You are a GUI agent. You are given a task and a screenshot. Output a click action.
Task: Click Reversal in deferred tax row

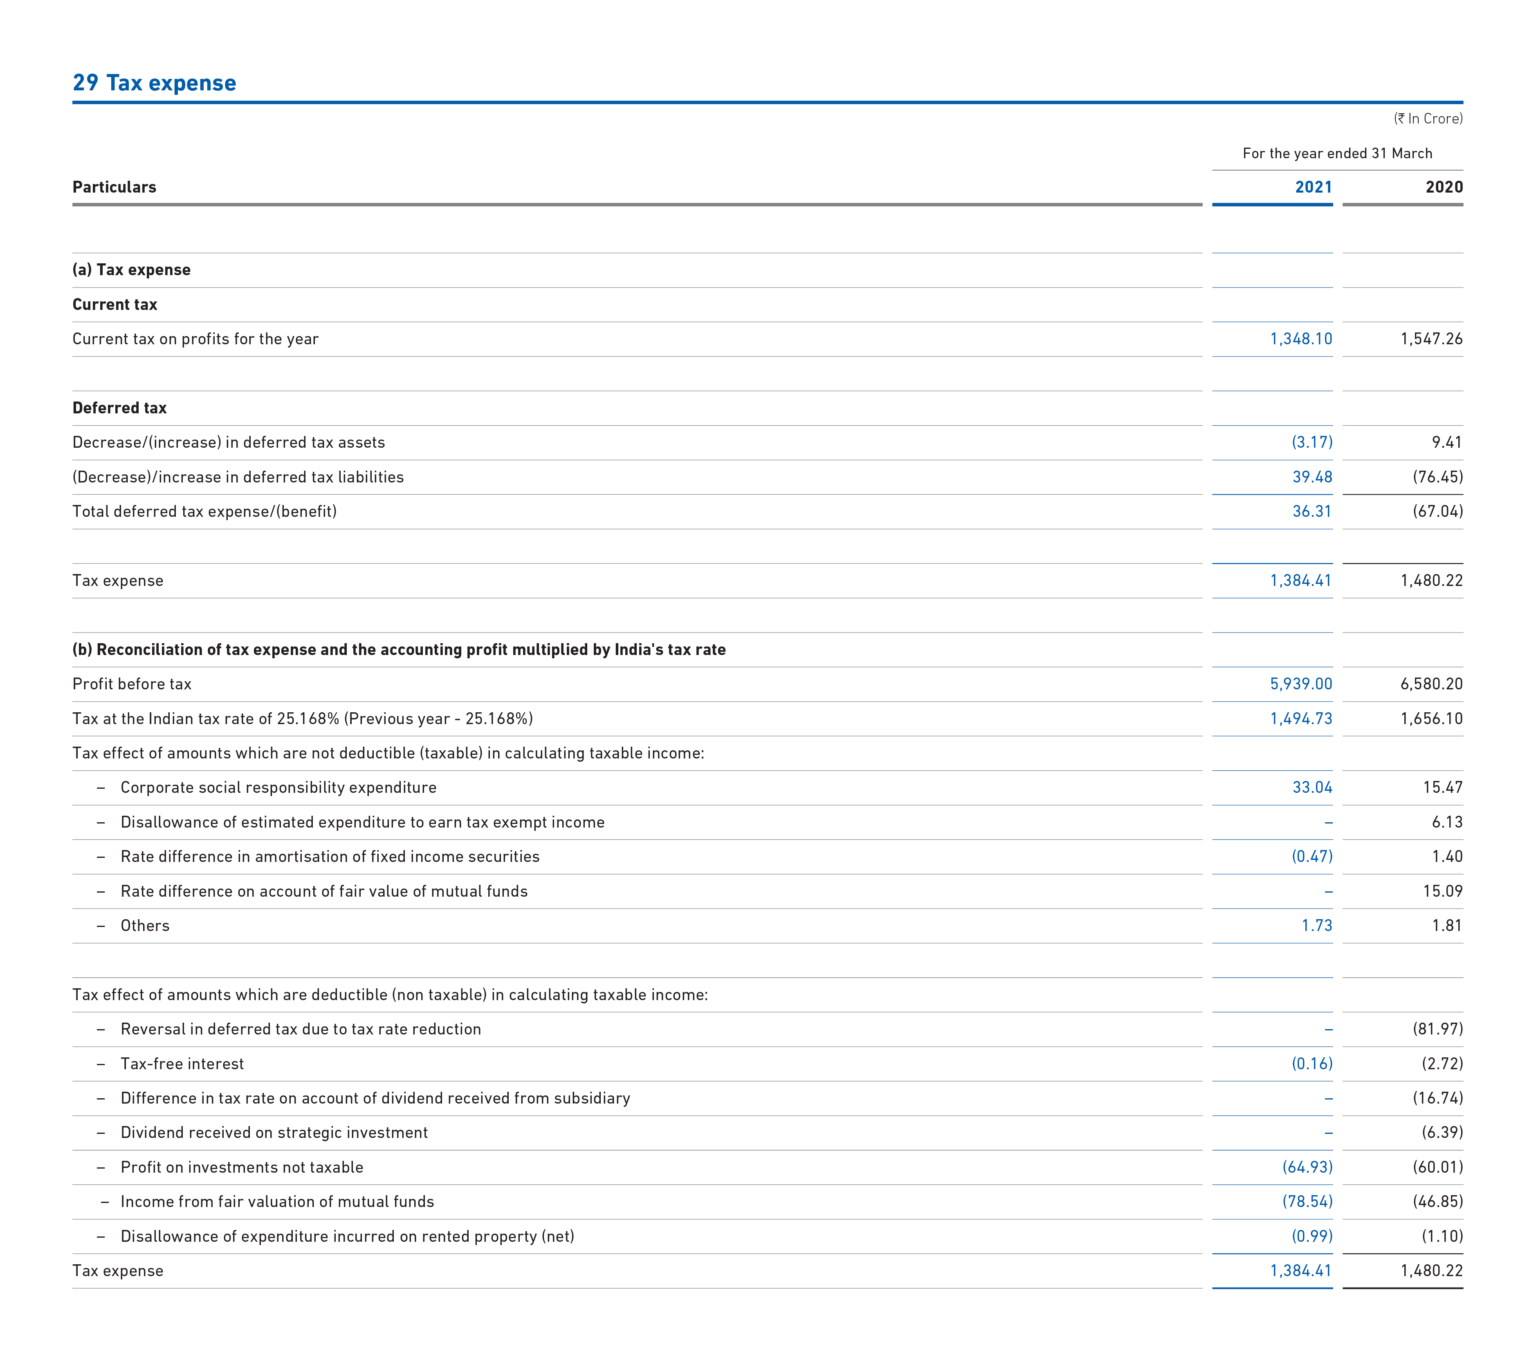[300, 1028]
